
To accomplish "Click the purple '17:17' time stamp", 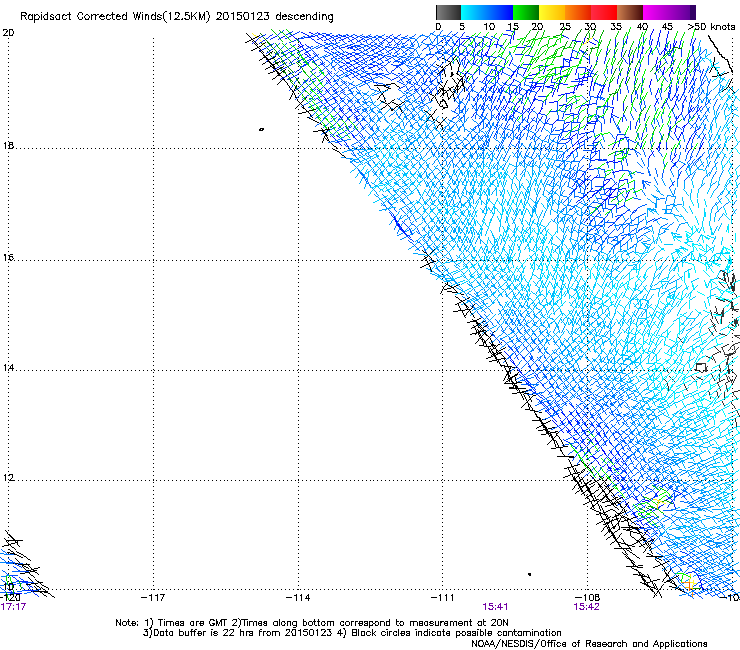I will (x=13, y=607).
